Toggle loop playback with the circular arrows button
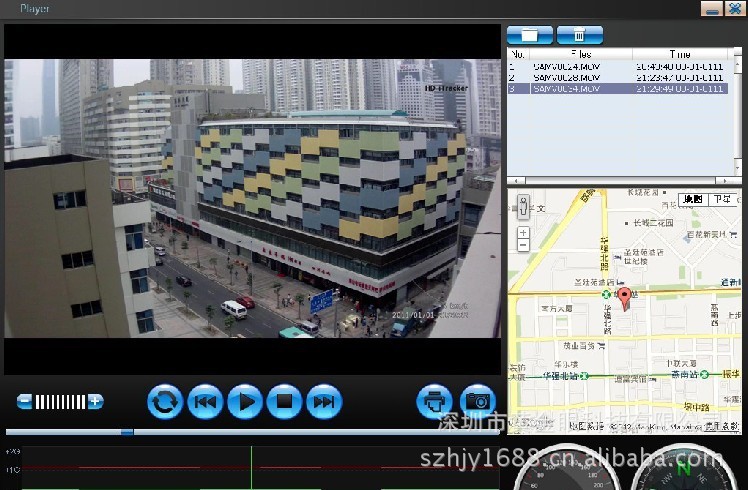Image resolution: width=748 pixels, height=490 pixels. (x=165, y=402)
